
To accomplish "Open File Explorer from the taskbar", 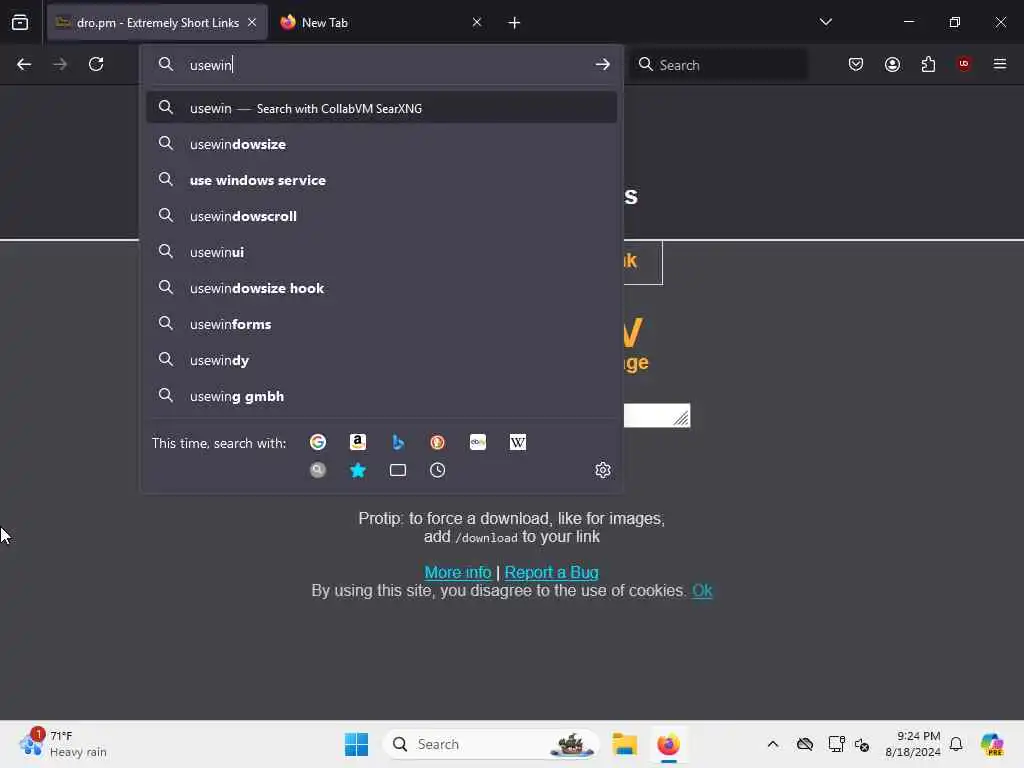I will click(624, 744).
